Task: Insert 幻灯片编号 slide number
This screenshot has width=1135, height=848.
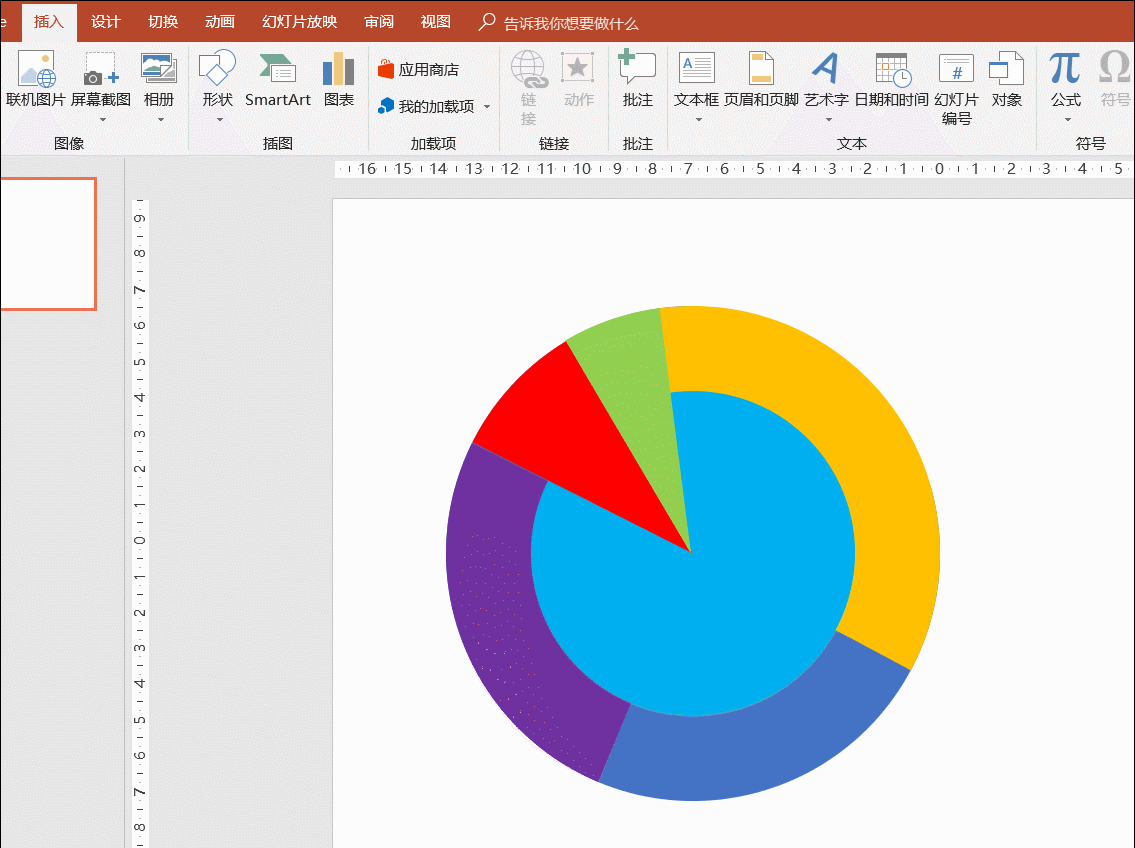Action: pyautogui.click(x=956, y=70)
